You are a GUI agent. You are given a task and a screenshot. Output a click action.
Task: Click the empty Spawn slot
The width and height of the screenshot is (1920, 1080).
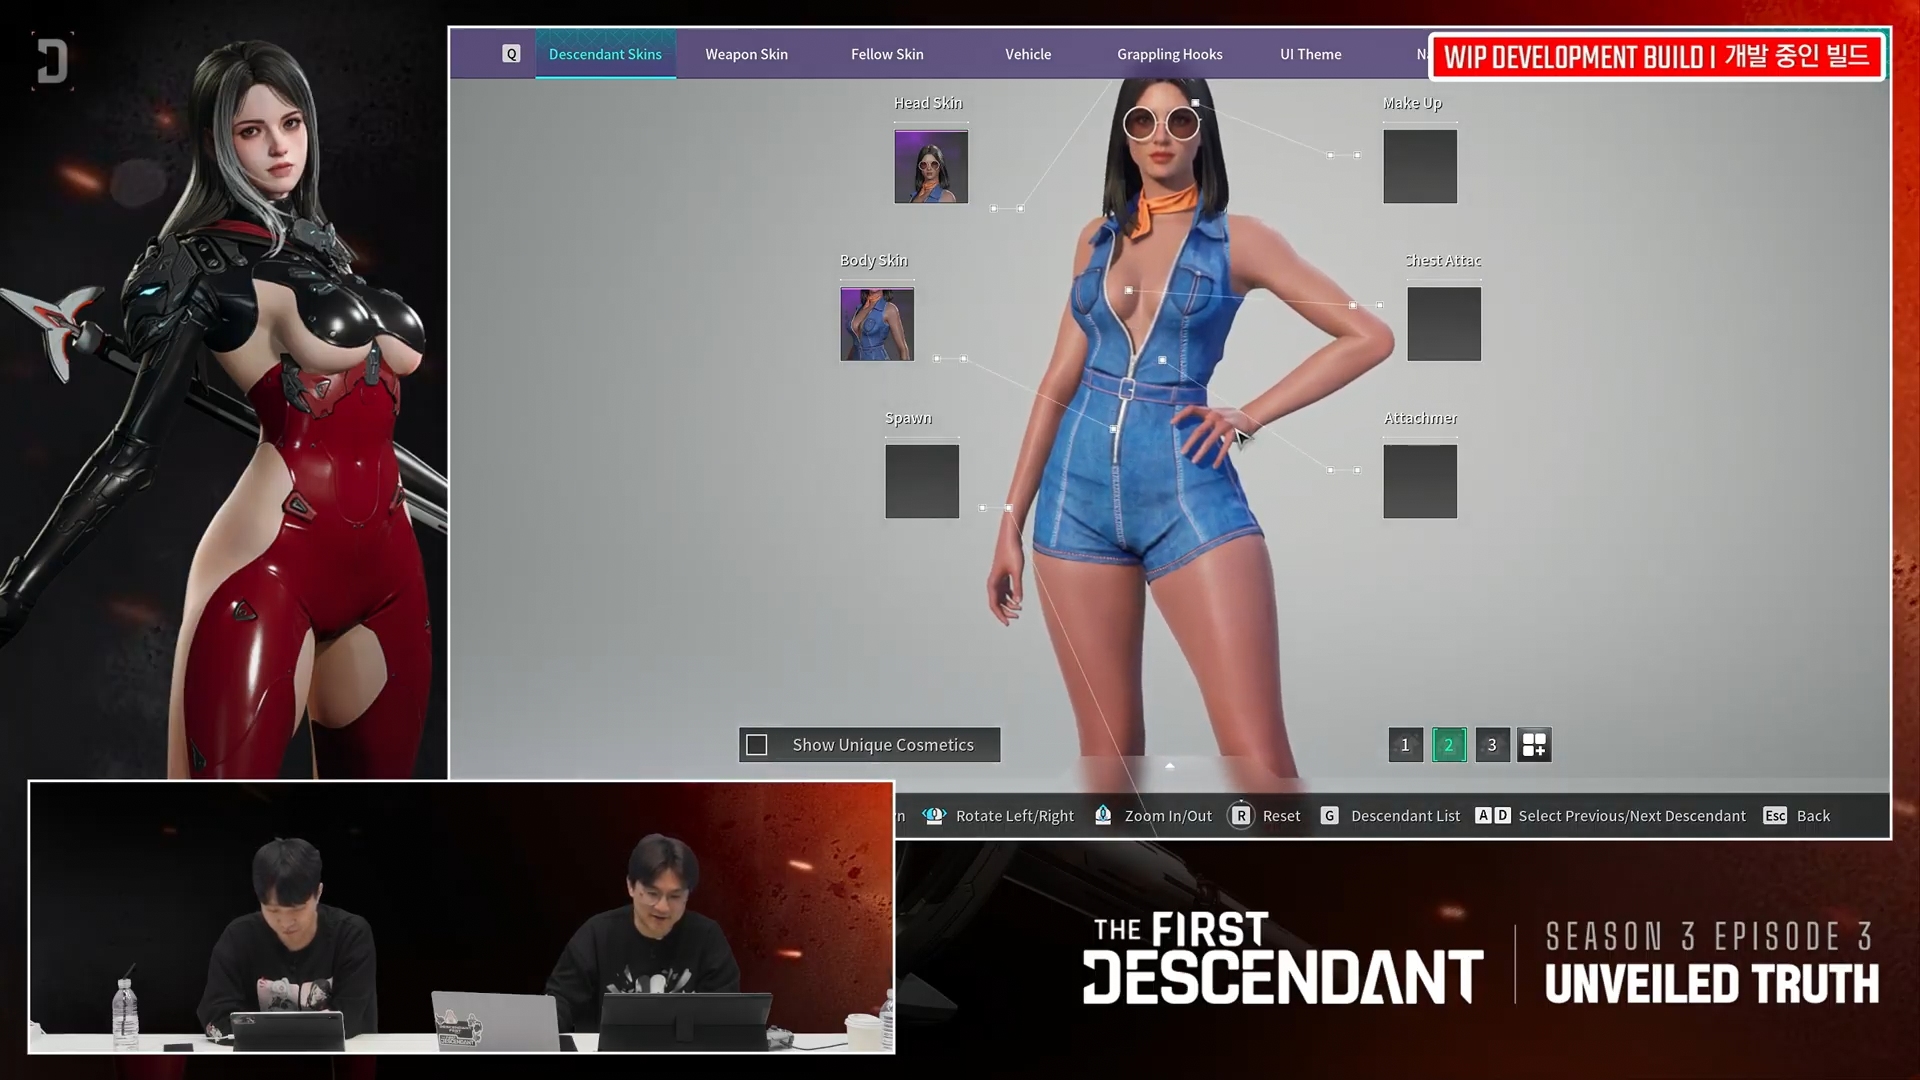[x=922, y=482]
